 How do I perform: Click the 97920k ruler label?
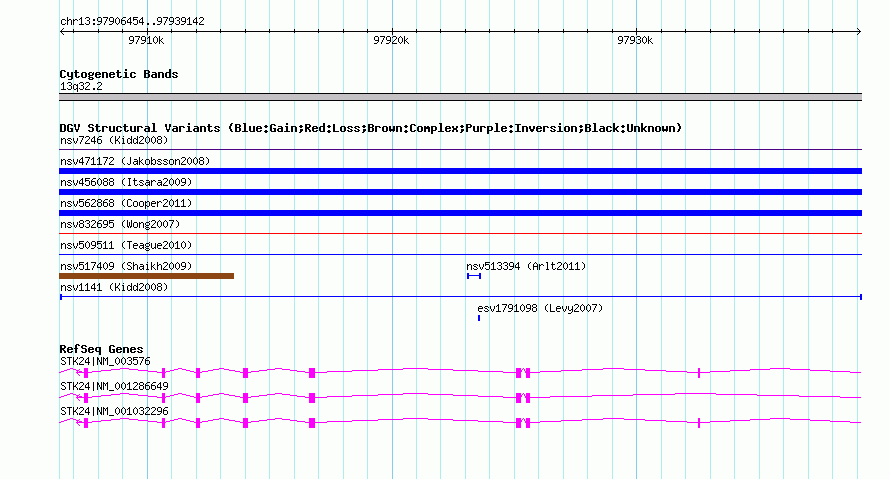391,40
